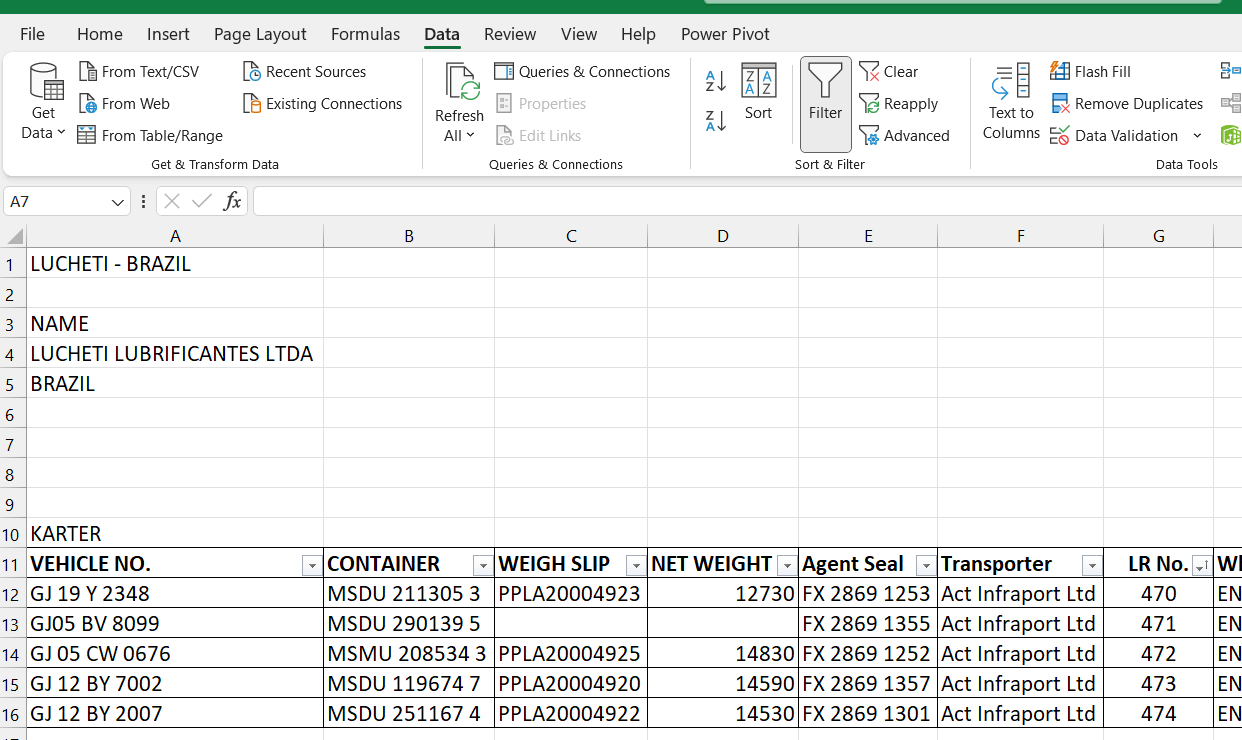The width and height of the screenshot is (1242, 740).
Task: Select cell GJ 12 BY 7002
Action: click(x=175, y=684)
